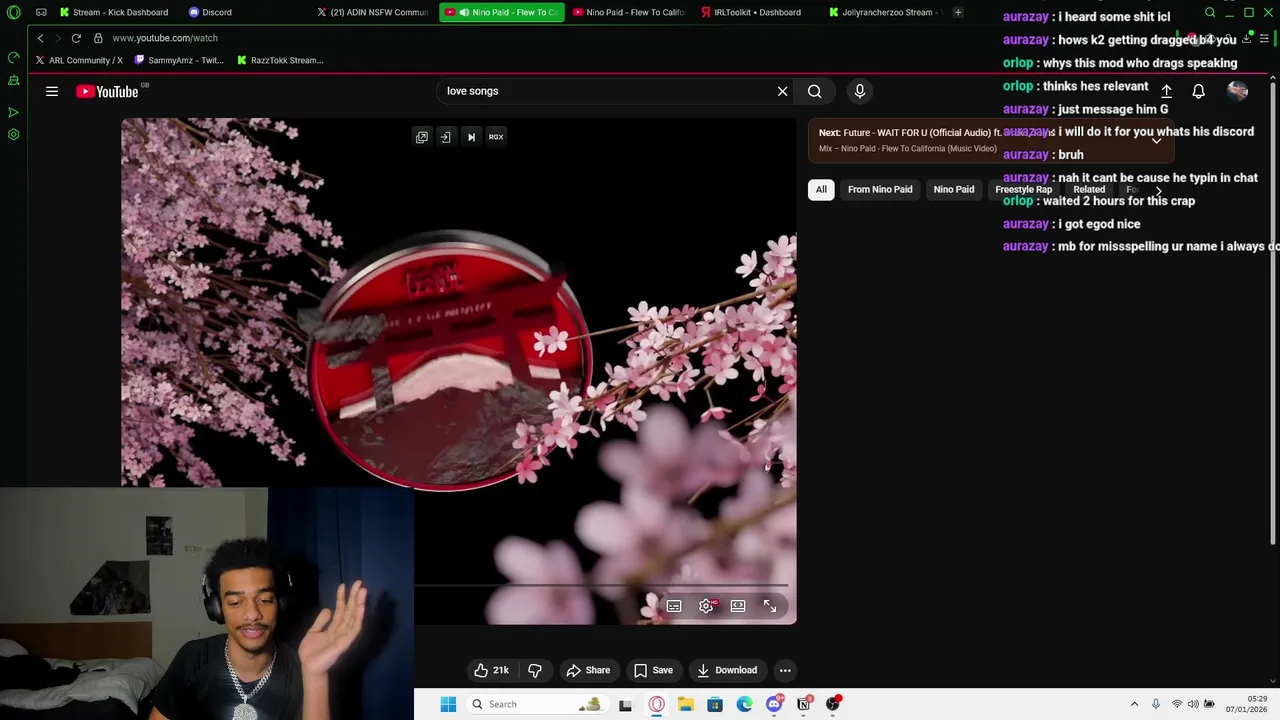Switch to the second Nino Paid tab
Screen dimensions: 1280x720
(x=628, y=12)
